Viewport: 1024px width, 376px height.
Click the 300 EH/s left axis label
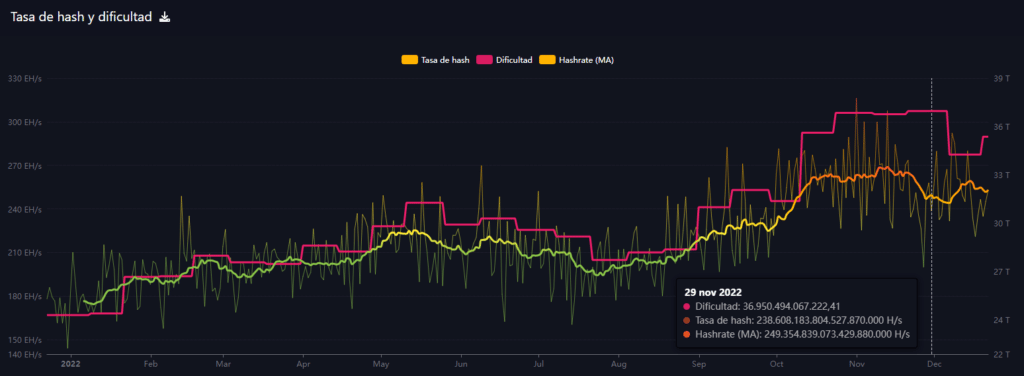(24, 122)
